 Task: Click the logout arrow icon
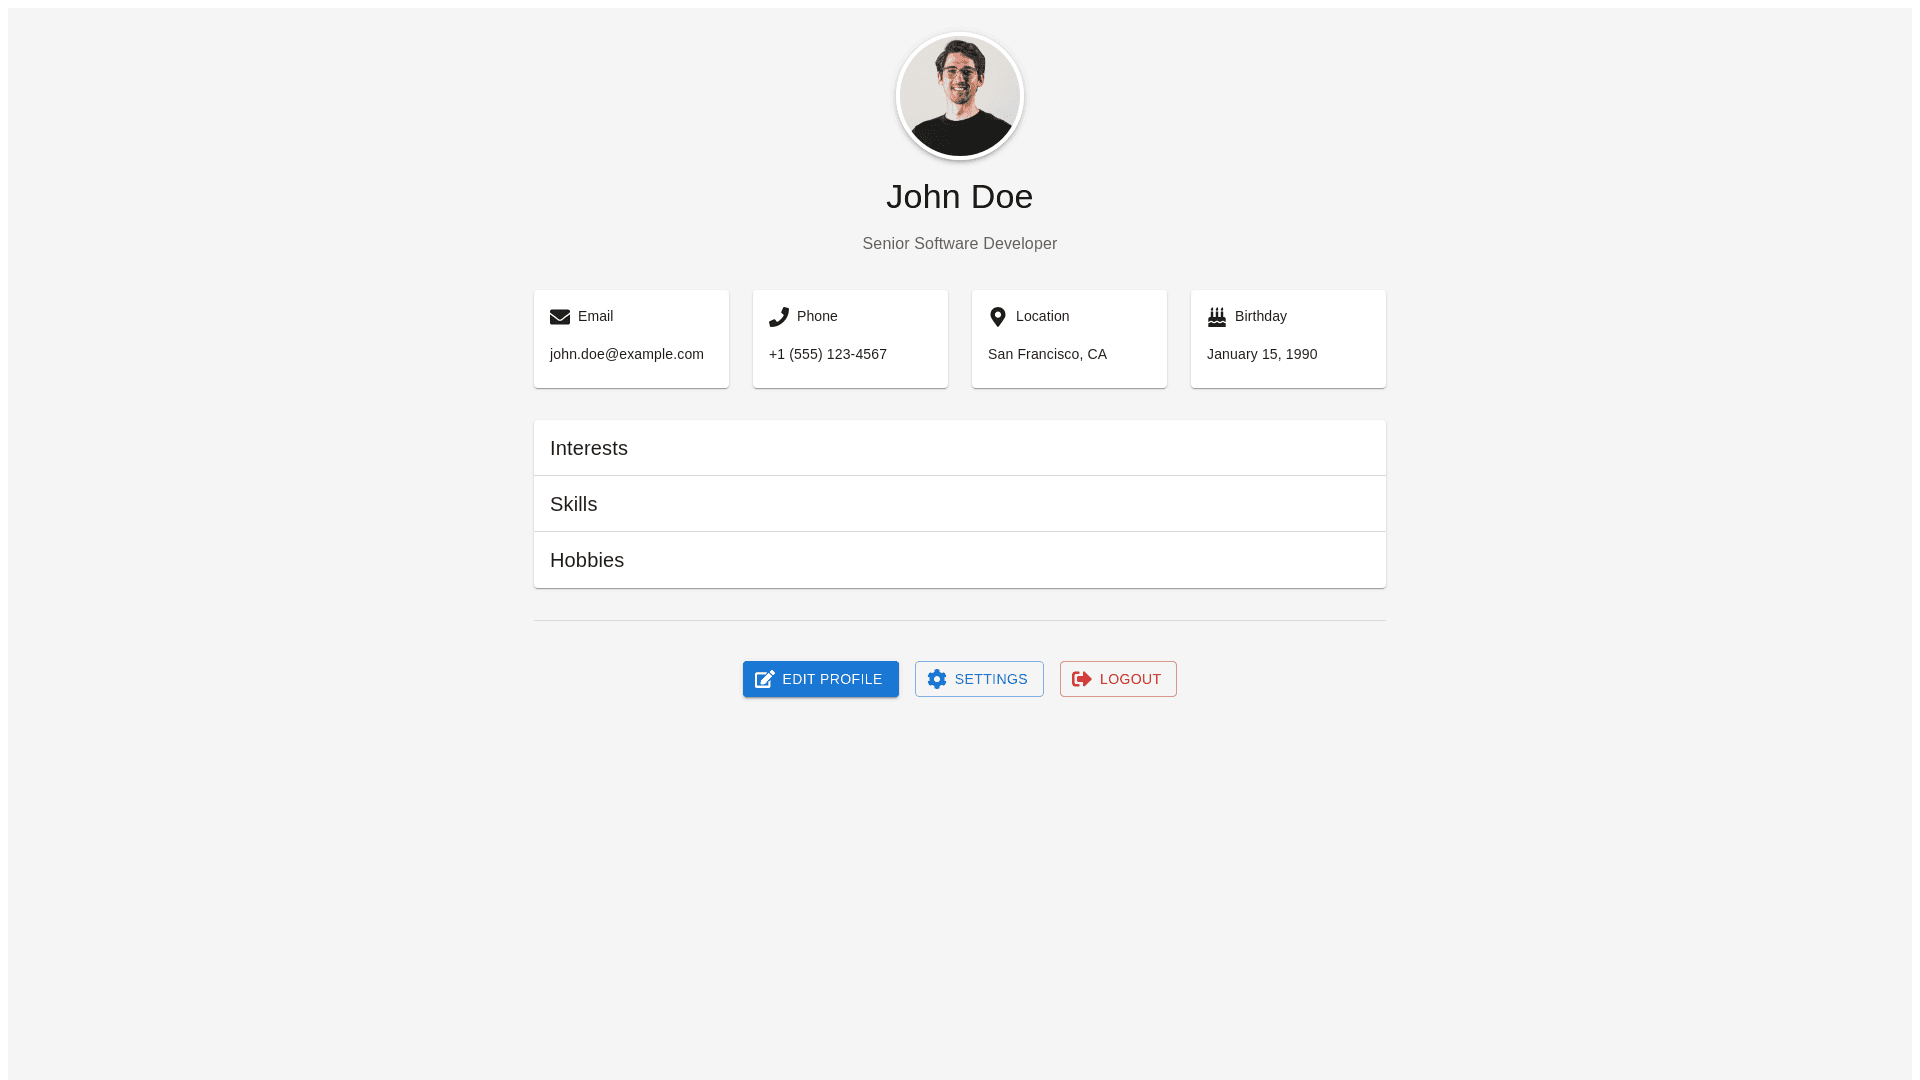(1082, 680)
